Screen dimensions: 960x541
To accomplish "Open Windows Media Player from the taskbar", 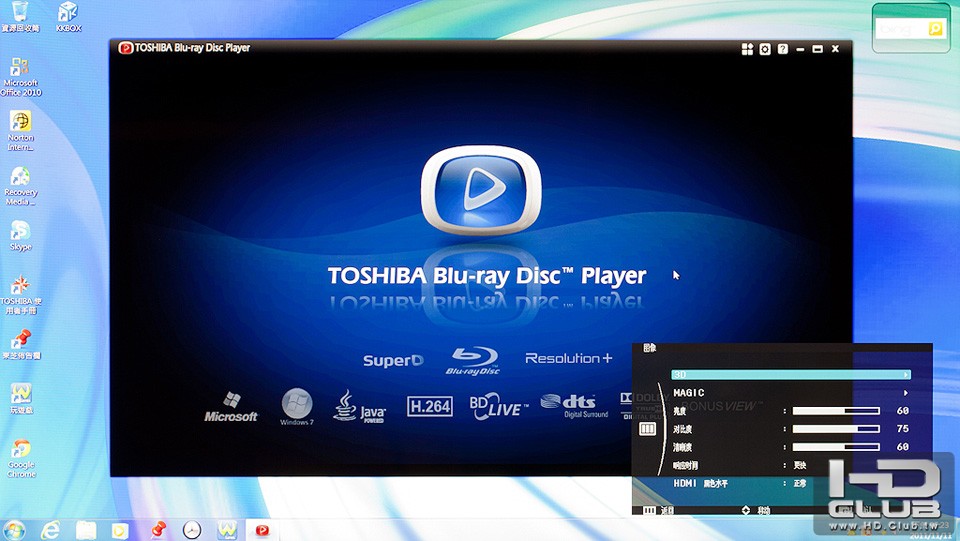I will coord(120,530).
